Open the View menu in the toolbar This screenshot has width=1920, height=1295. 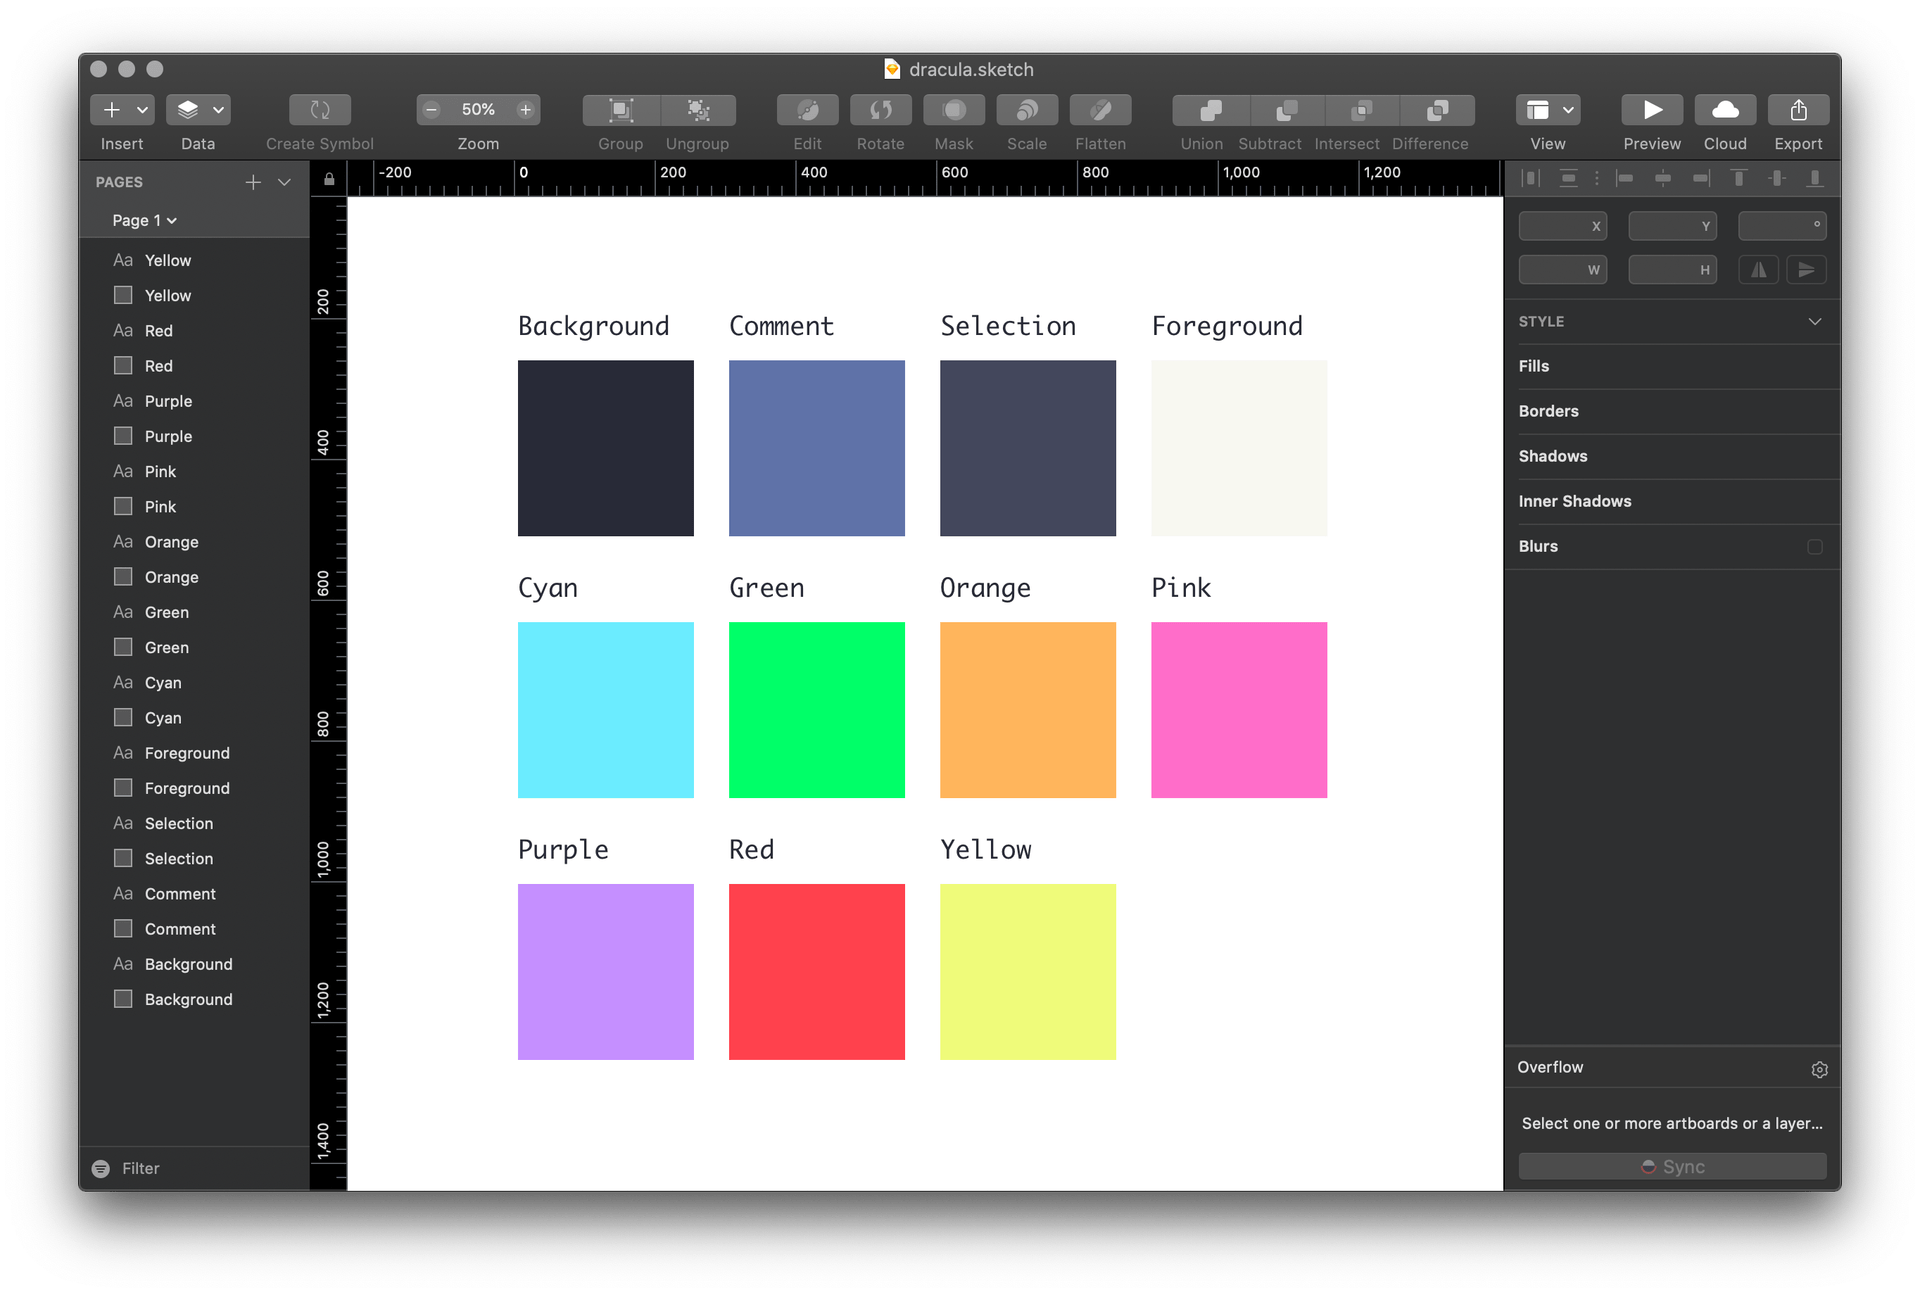tap(1547, 110)
